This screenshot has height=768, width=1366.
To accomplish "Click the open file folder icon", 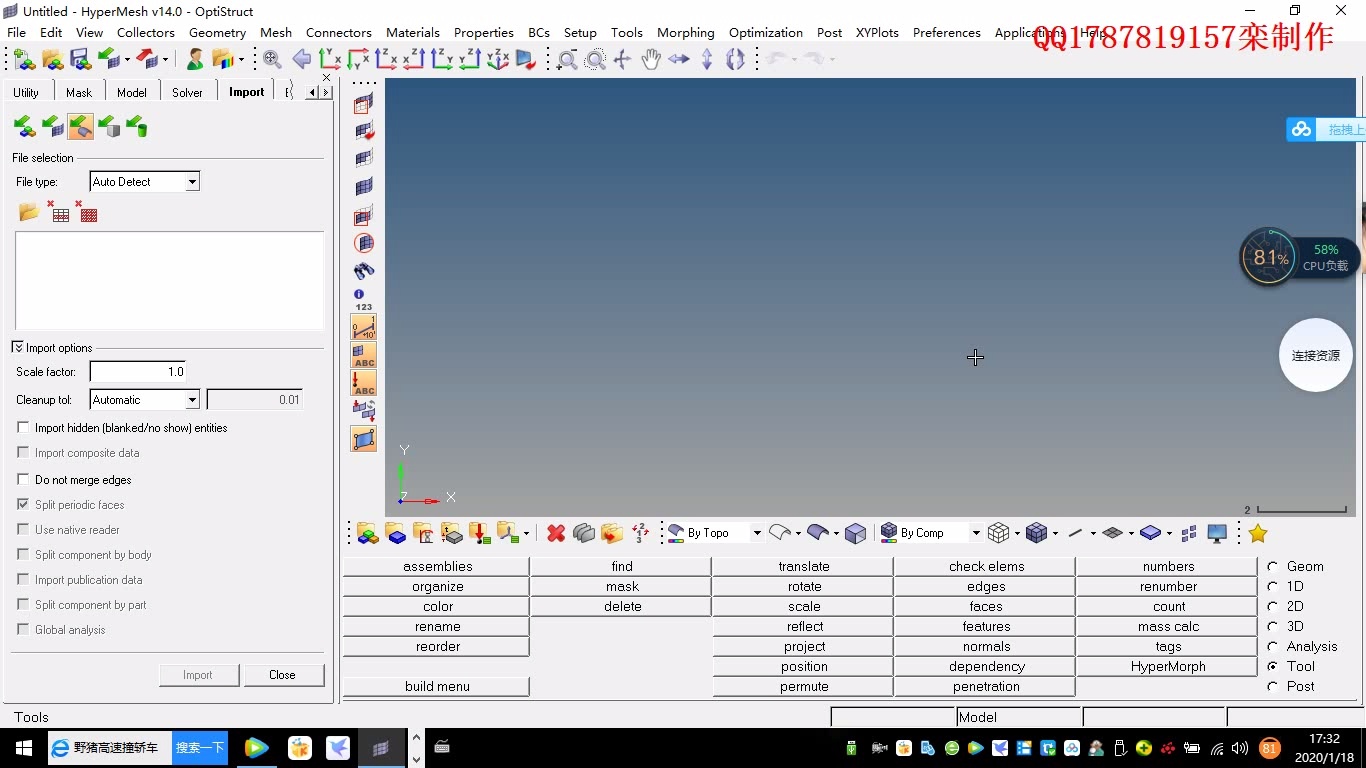I will coord(29,212).
